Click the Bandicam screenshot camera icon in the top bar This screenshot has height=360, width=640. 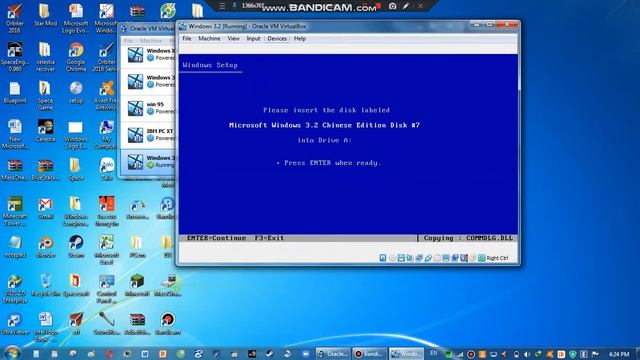click(392, 6)
